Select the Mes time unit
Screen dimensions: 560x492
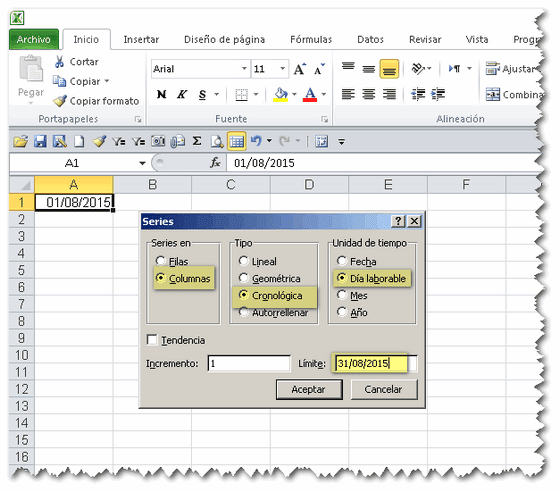tap(342, 295)
